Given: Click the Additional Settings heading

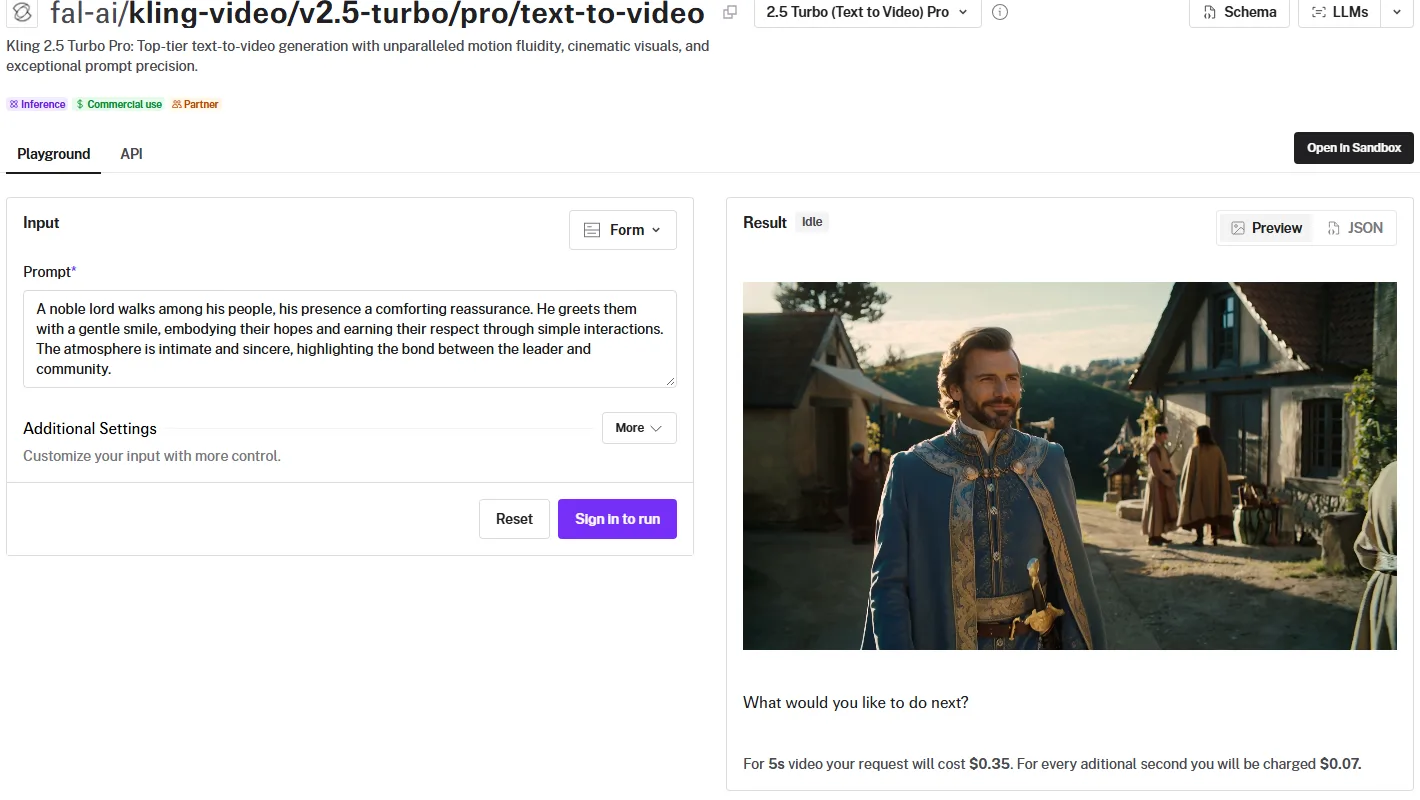Looking at the screenshot, I should (90, 428).
